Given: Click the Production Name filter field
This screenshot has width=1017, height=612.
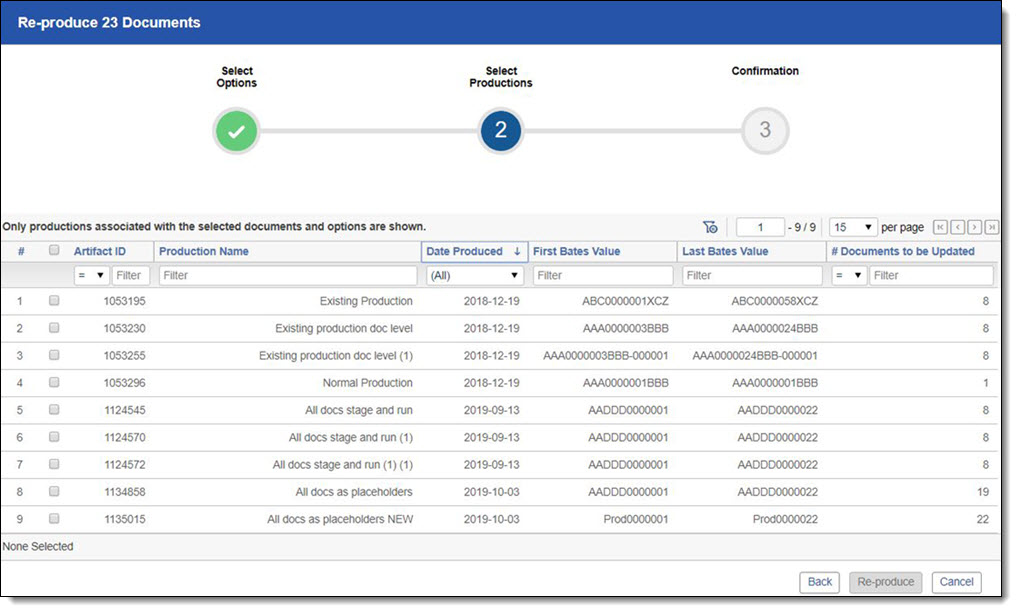Looking at the screenshot, I should coord(287,275).
